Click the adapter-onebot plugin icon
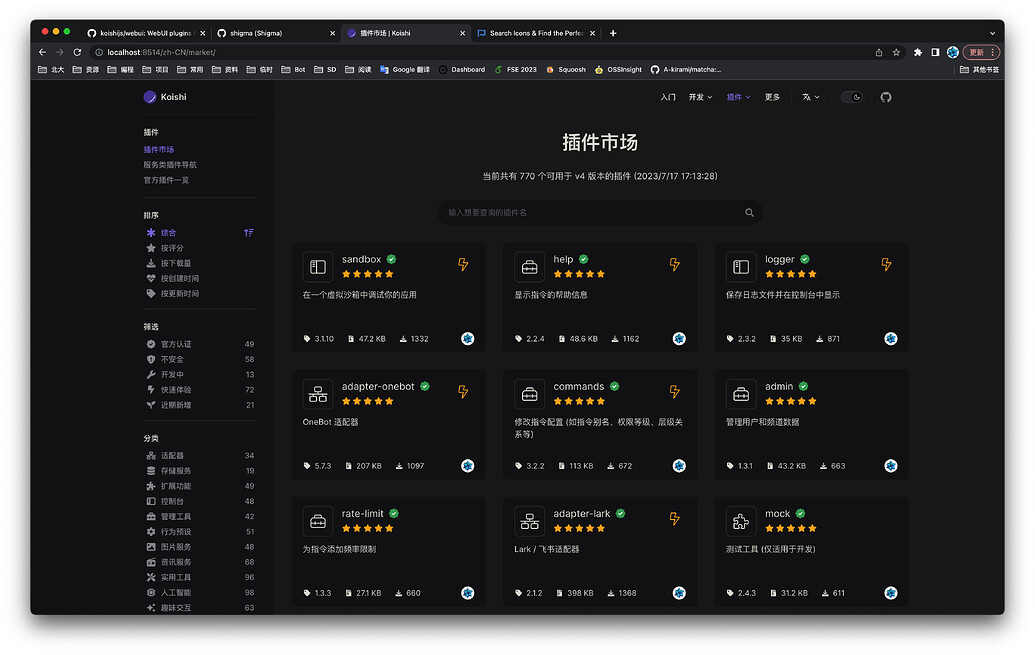Screen dimensions: 1035x655 point(317,393)
